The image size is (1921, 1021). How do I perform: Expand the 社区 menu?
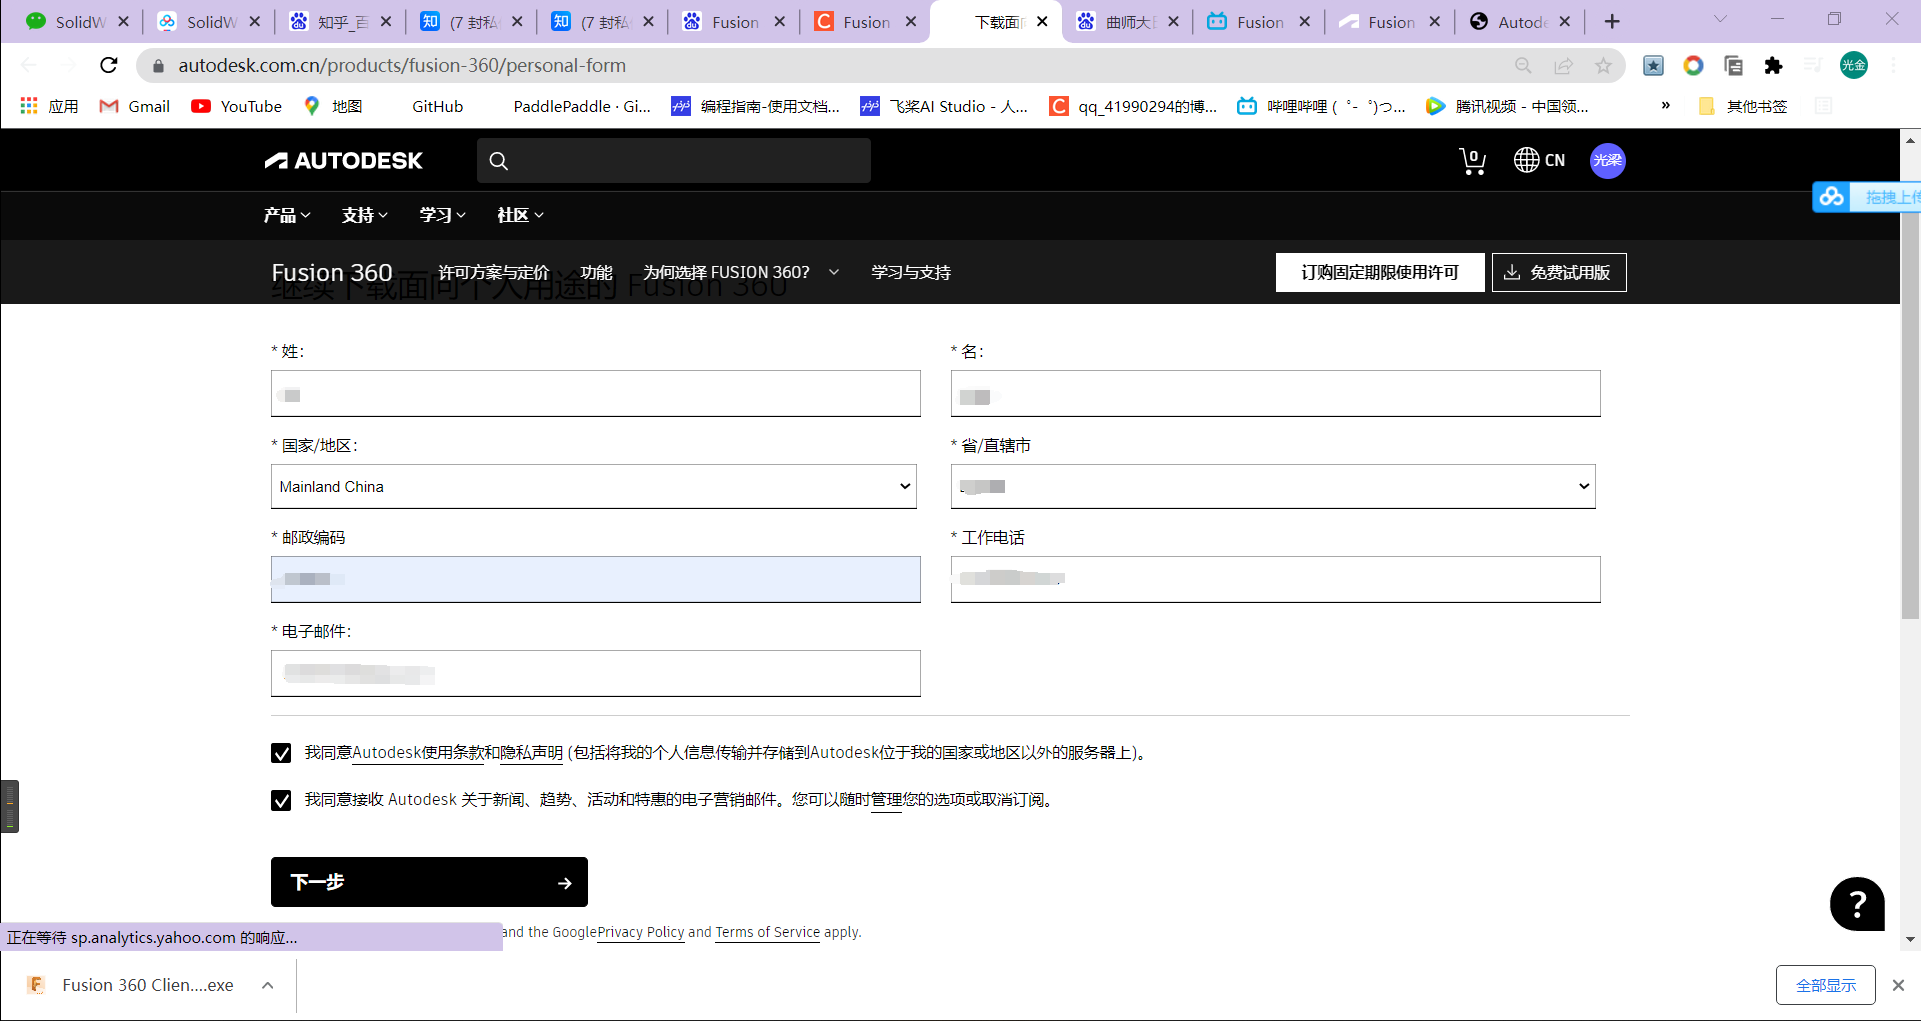click(520, 215)
